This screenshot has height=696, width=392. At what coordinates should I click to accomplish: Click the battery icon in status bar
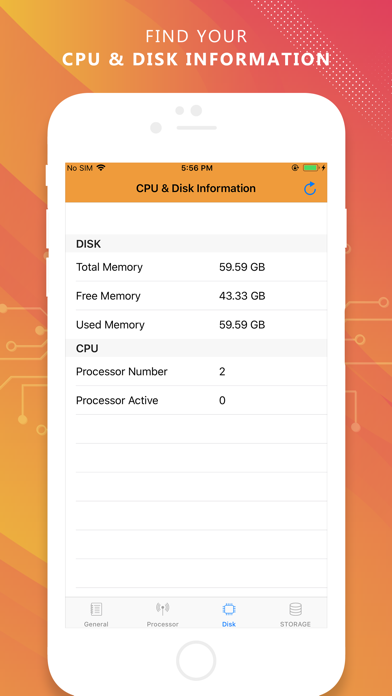click(311, 168)
